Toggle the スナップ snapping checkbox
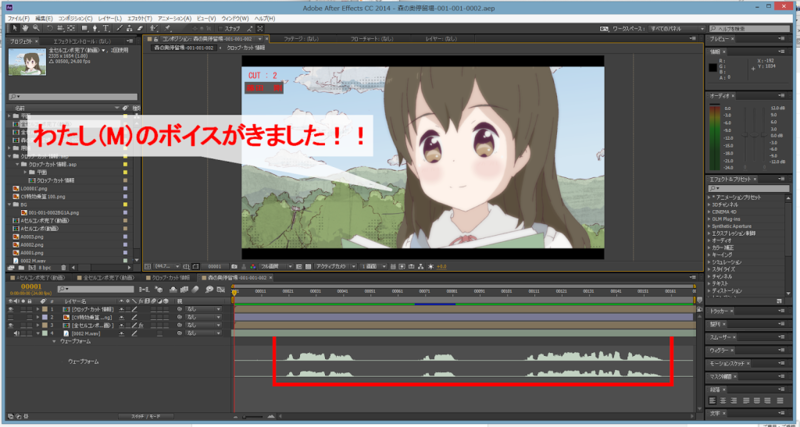 coord(220,28)
